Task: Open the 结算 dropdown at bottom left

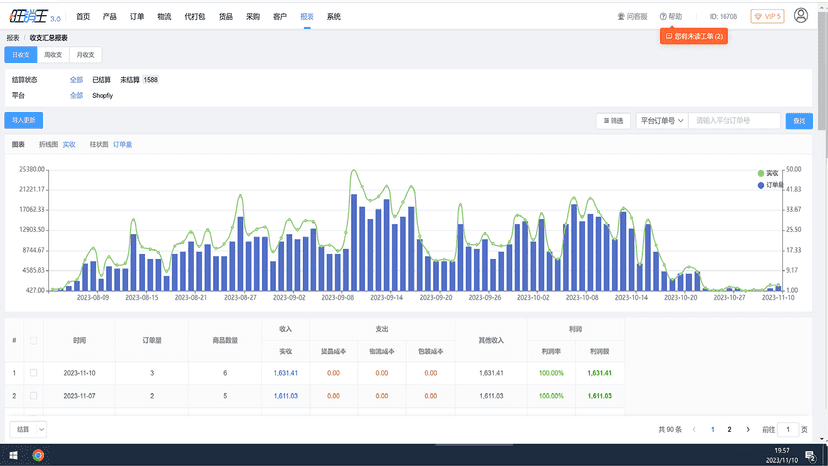Action: [x=28, y=430]
